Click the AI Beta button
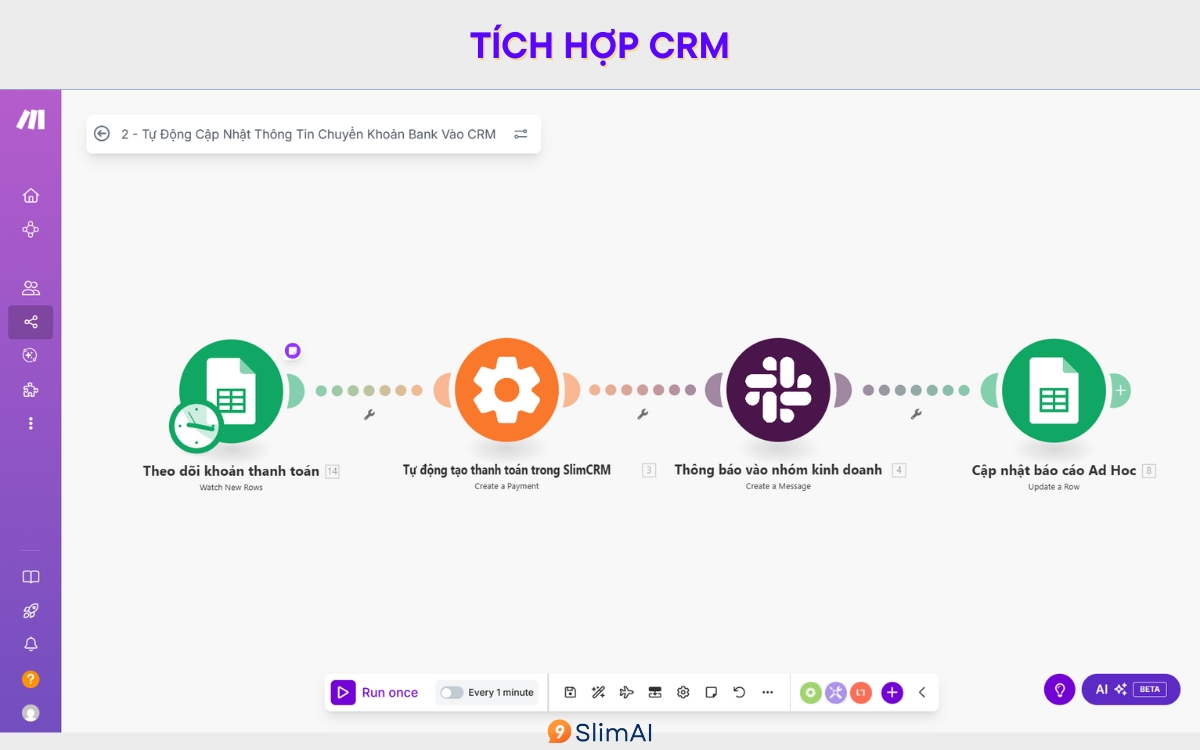1200x750 pixels. pos(1130,689)
